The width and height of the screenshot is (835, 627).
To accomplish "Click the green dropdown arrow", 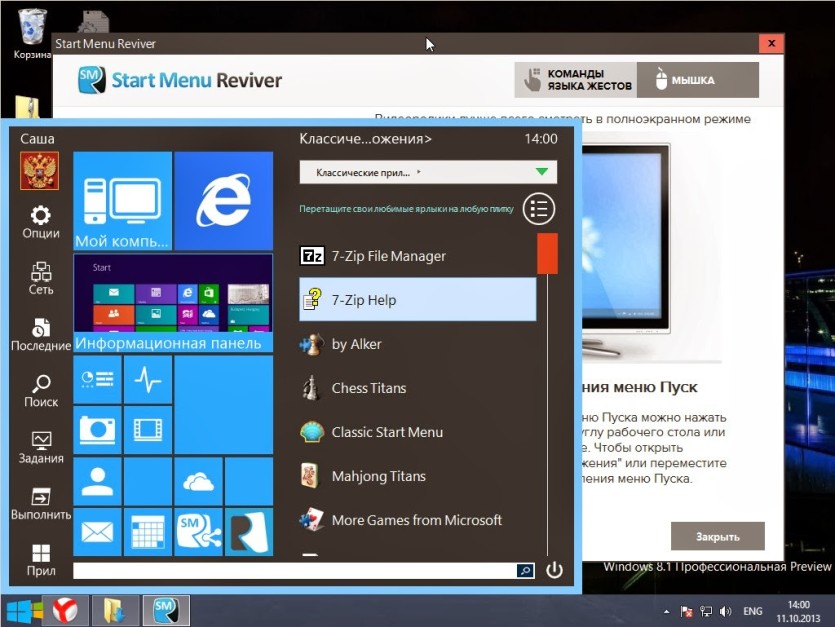I will [542, 172].
